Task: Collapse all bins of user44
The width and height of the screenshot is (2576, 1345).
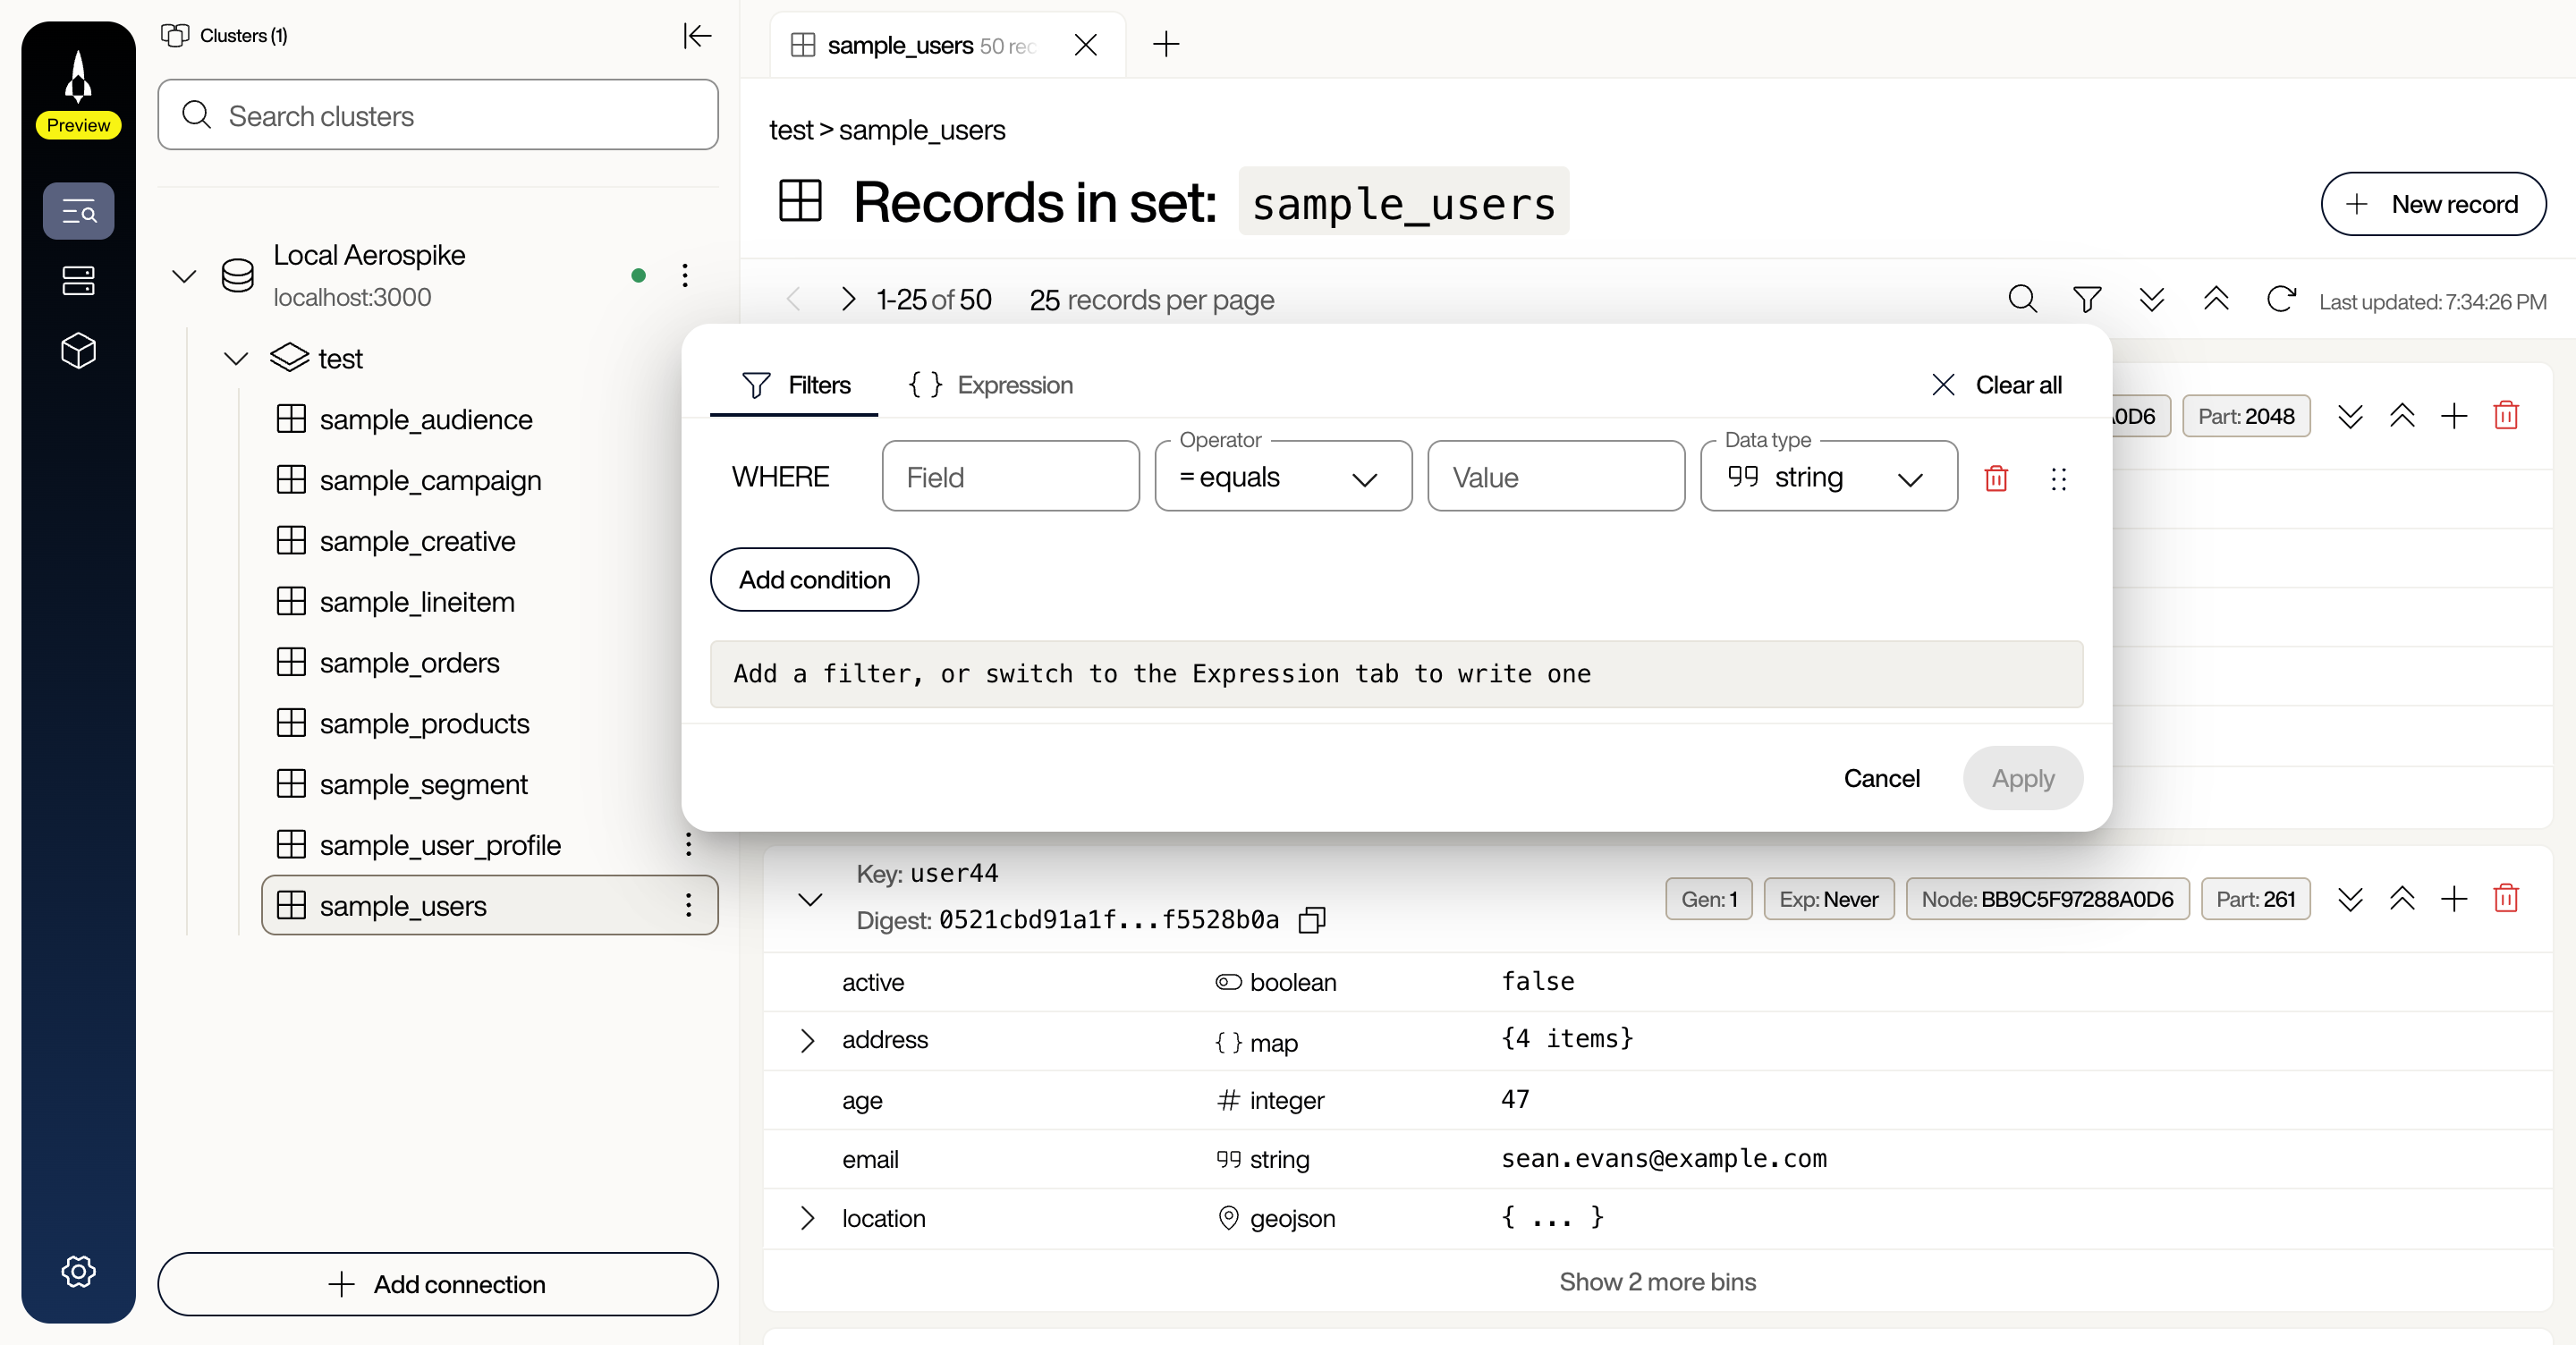Action: (2402, 898)
